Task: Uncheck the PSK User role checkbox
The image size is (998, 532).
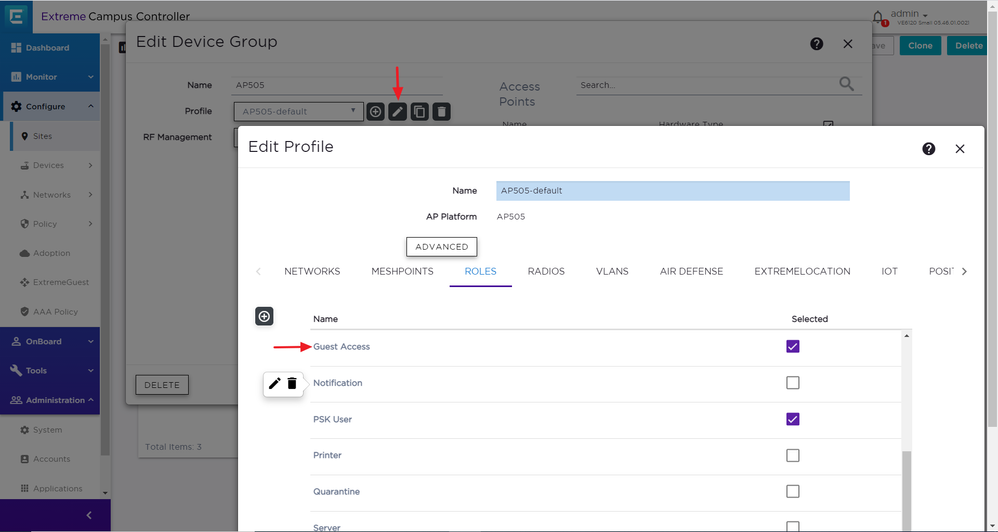Action: pyautogui.click(x=792, y=419)
